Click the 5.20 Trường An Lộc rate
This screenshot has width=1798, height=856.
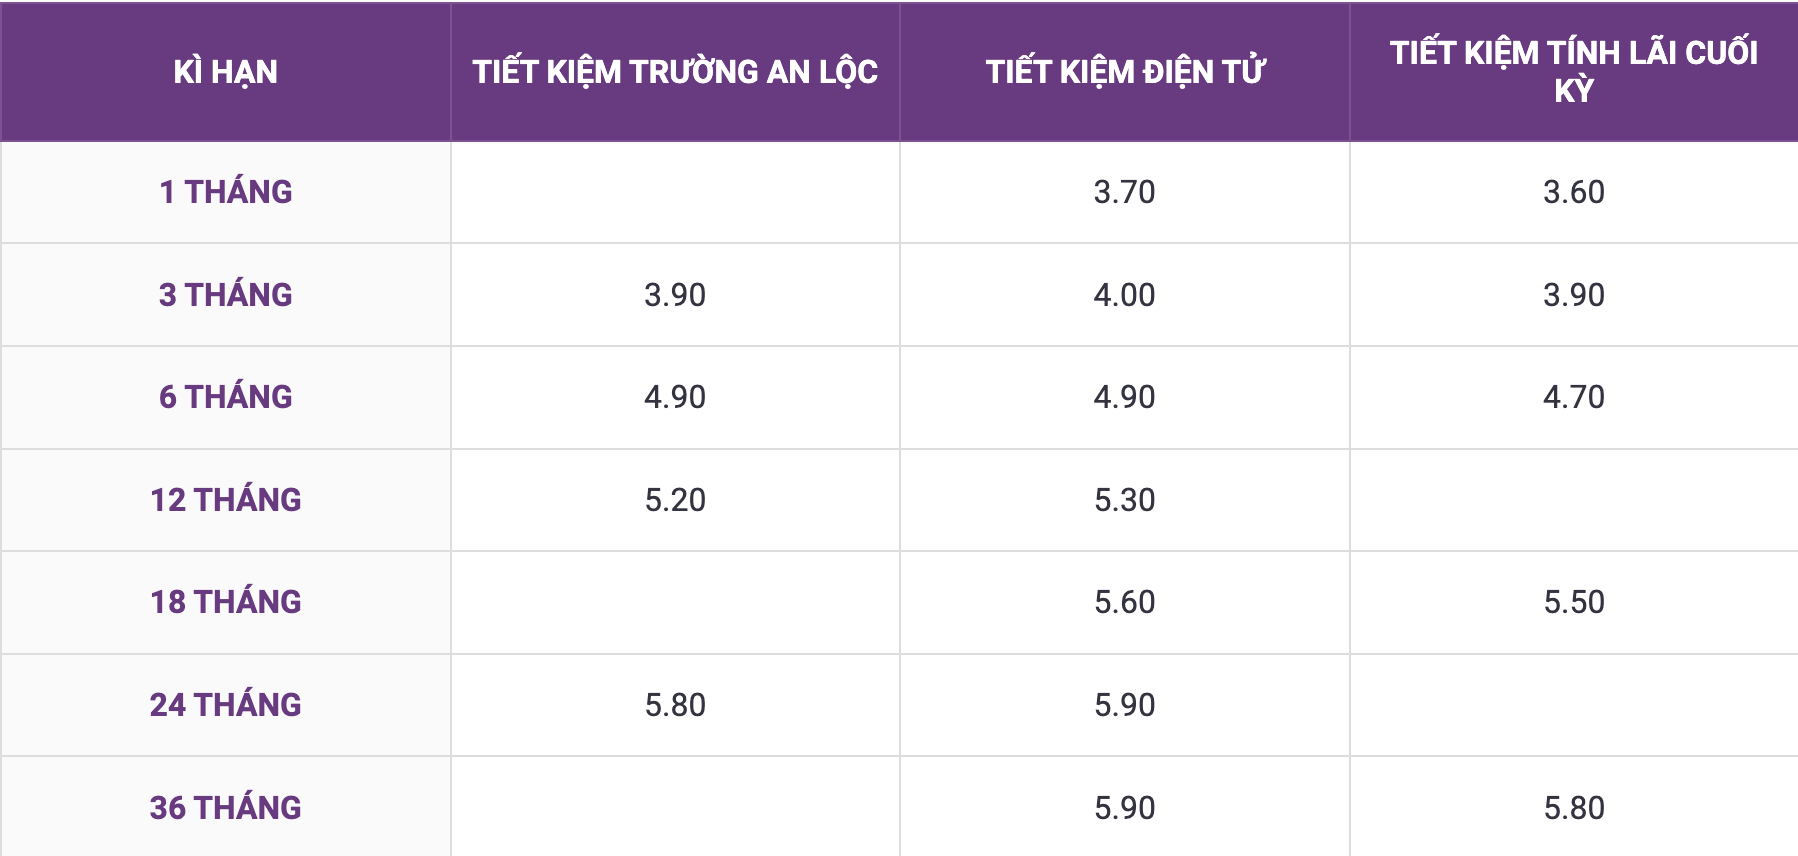[x=675, y=500]
